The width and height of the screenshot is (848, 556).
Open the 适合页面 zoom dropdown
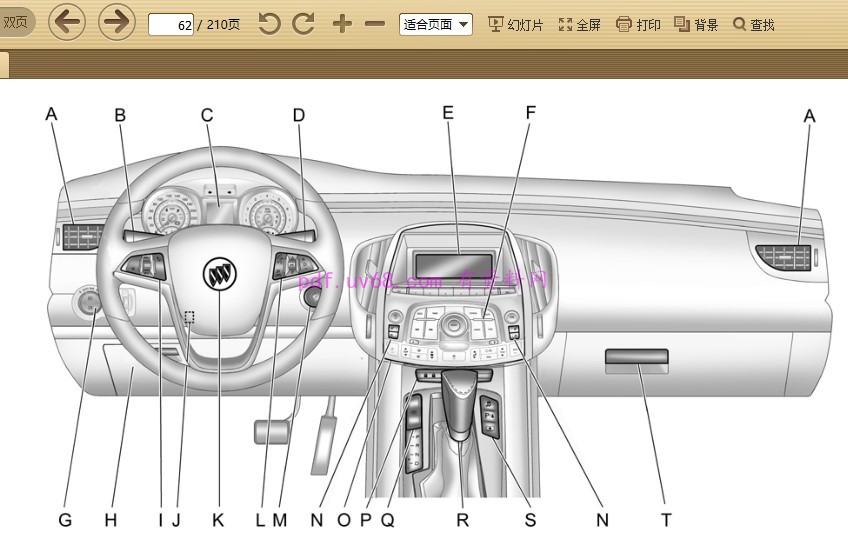[435, 25]
